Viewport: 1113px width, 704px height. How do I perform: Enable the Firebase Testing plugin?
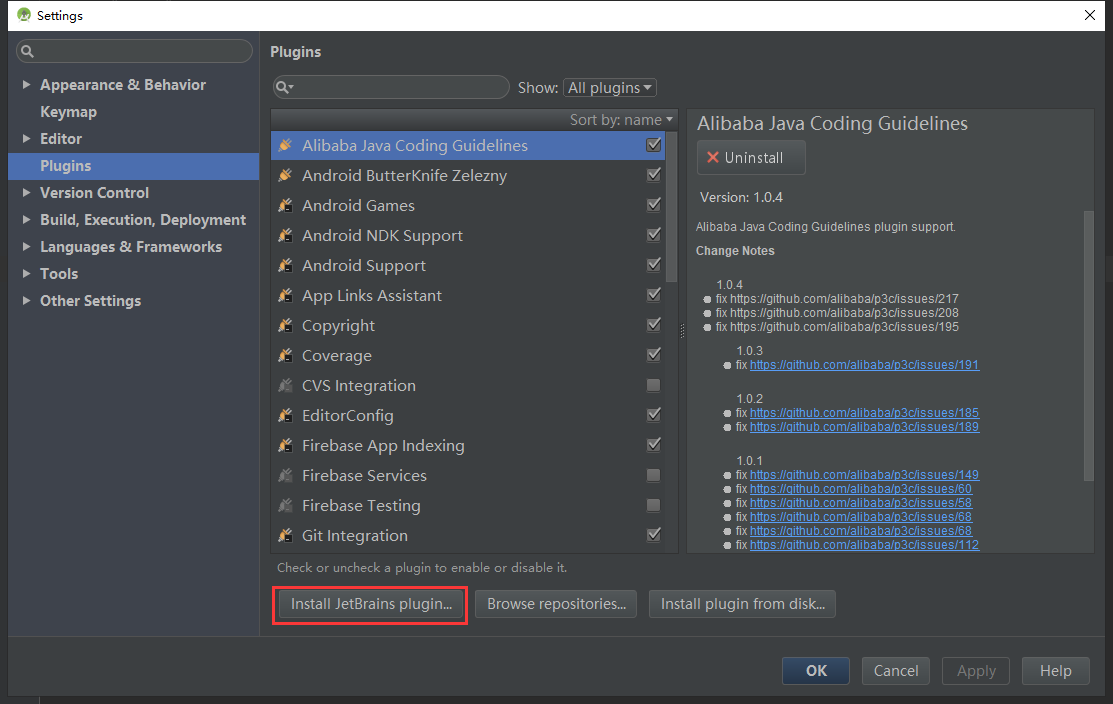(x=654, y=505)
